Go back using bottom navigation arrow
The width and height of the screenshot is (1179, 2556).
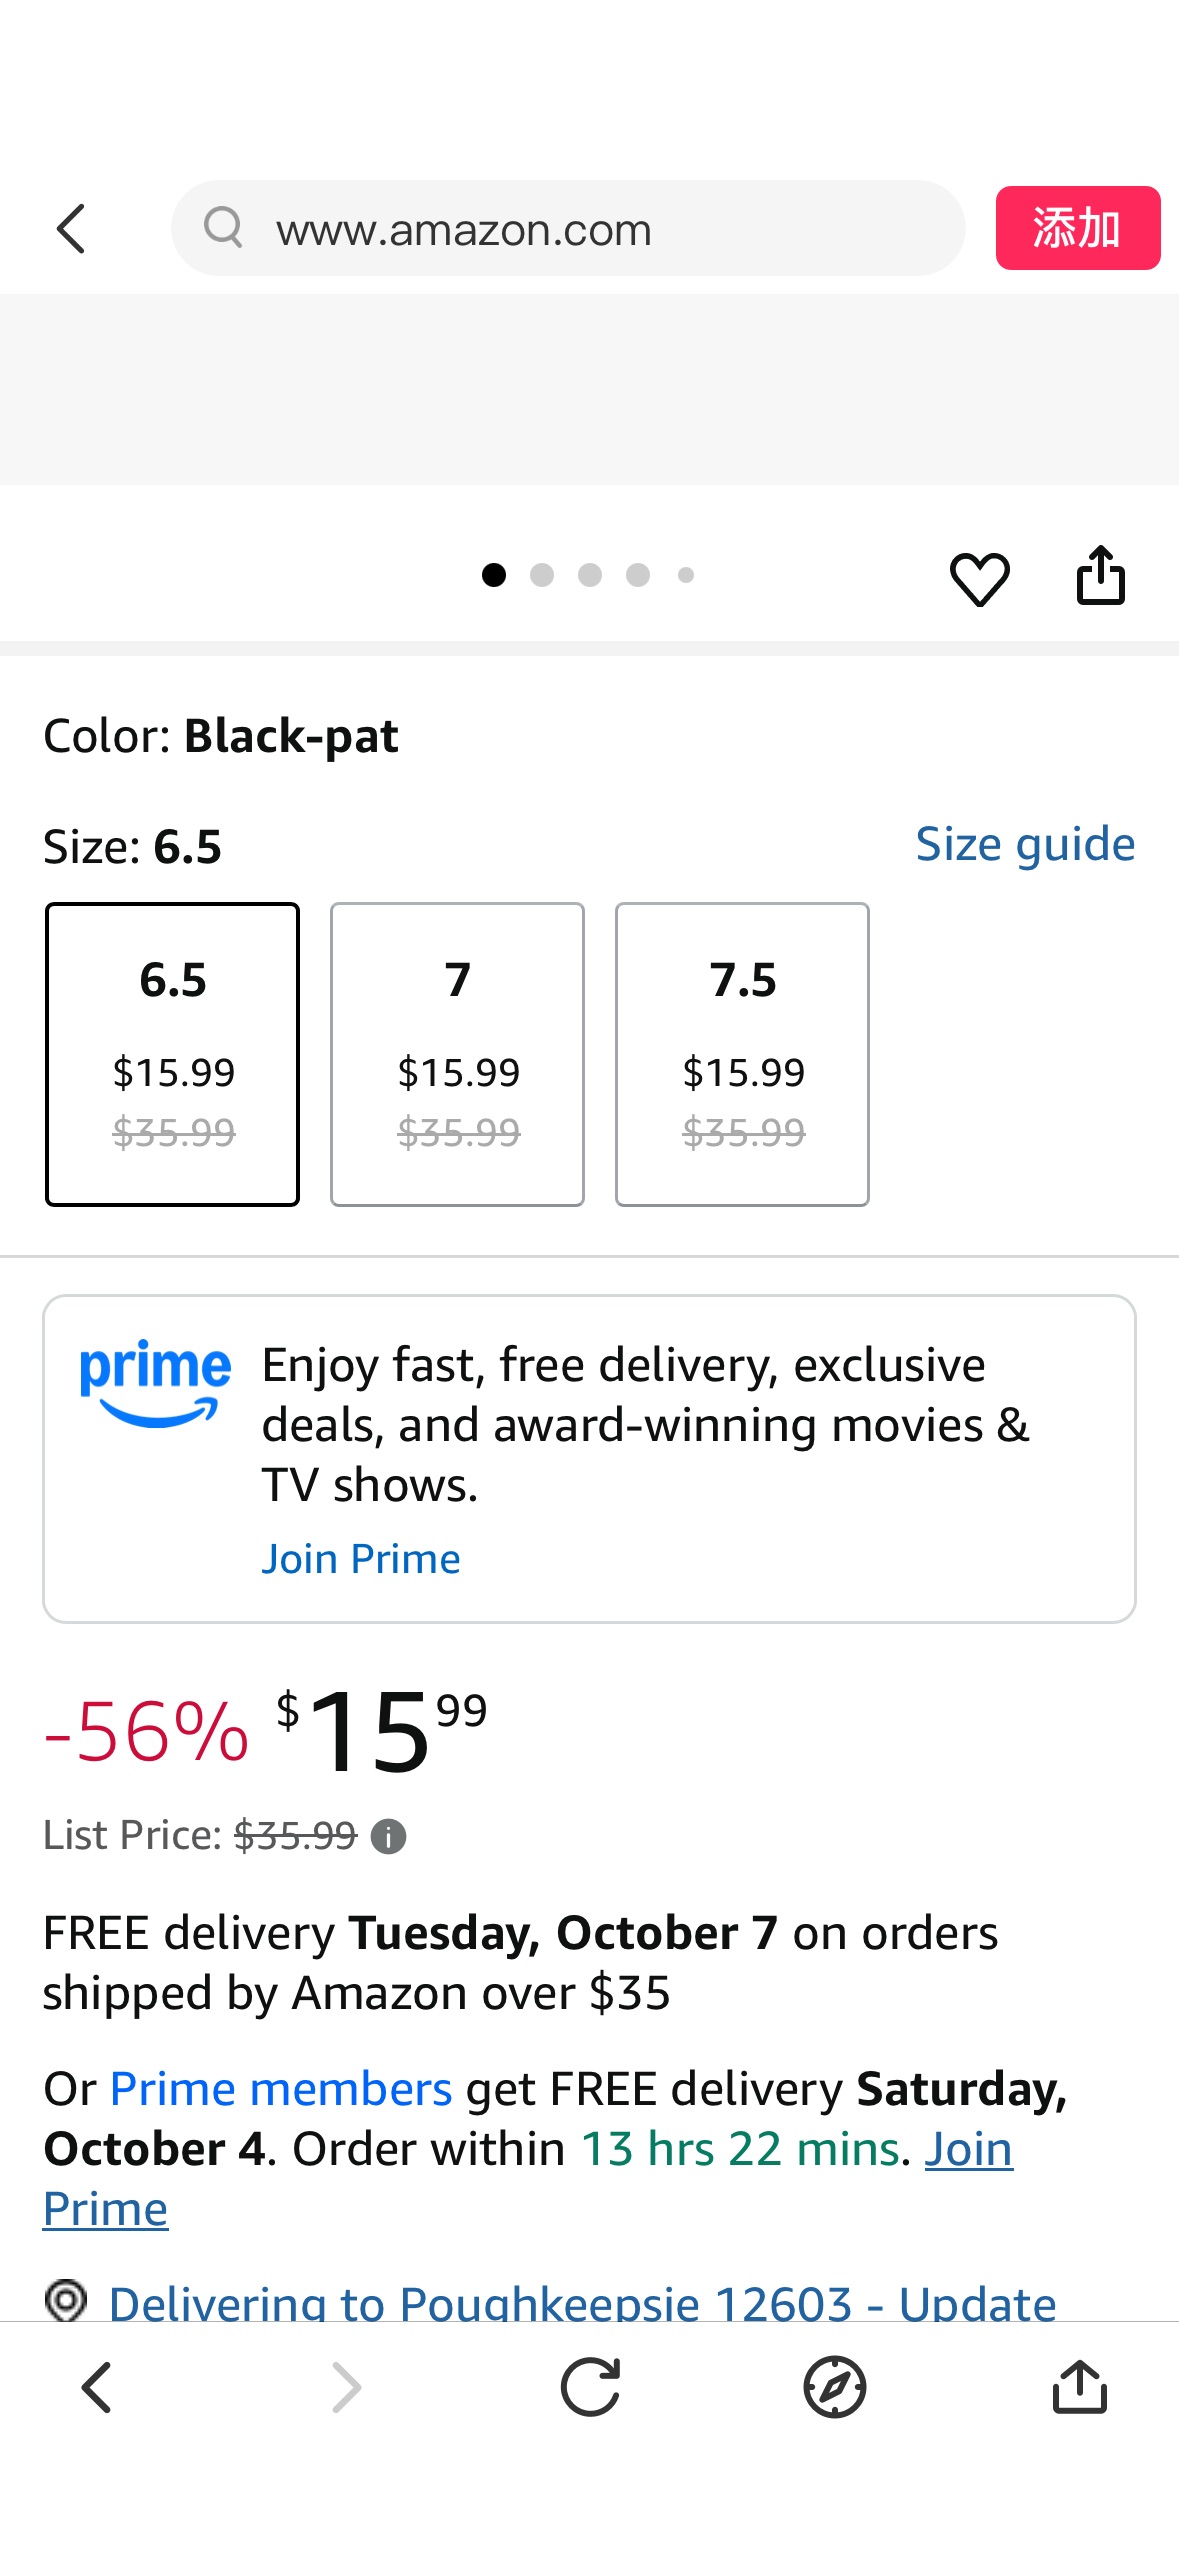(x=97, y=2388)
